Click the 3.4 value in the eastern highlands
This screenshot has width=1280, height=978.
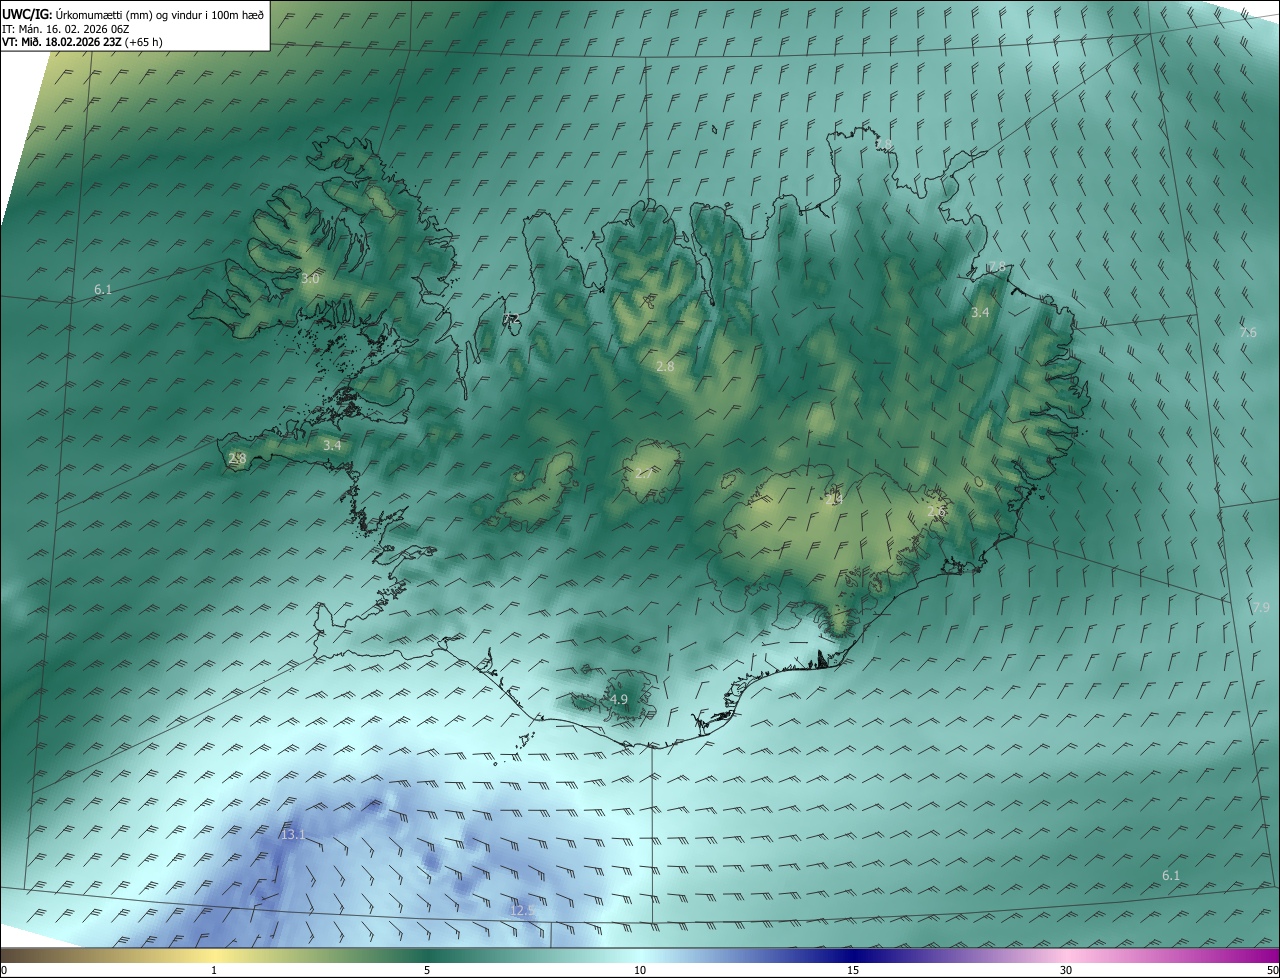(x=980, y=313)
